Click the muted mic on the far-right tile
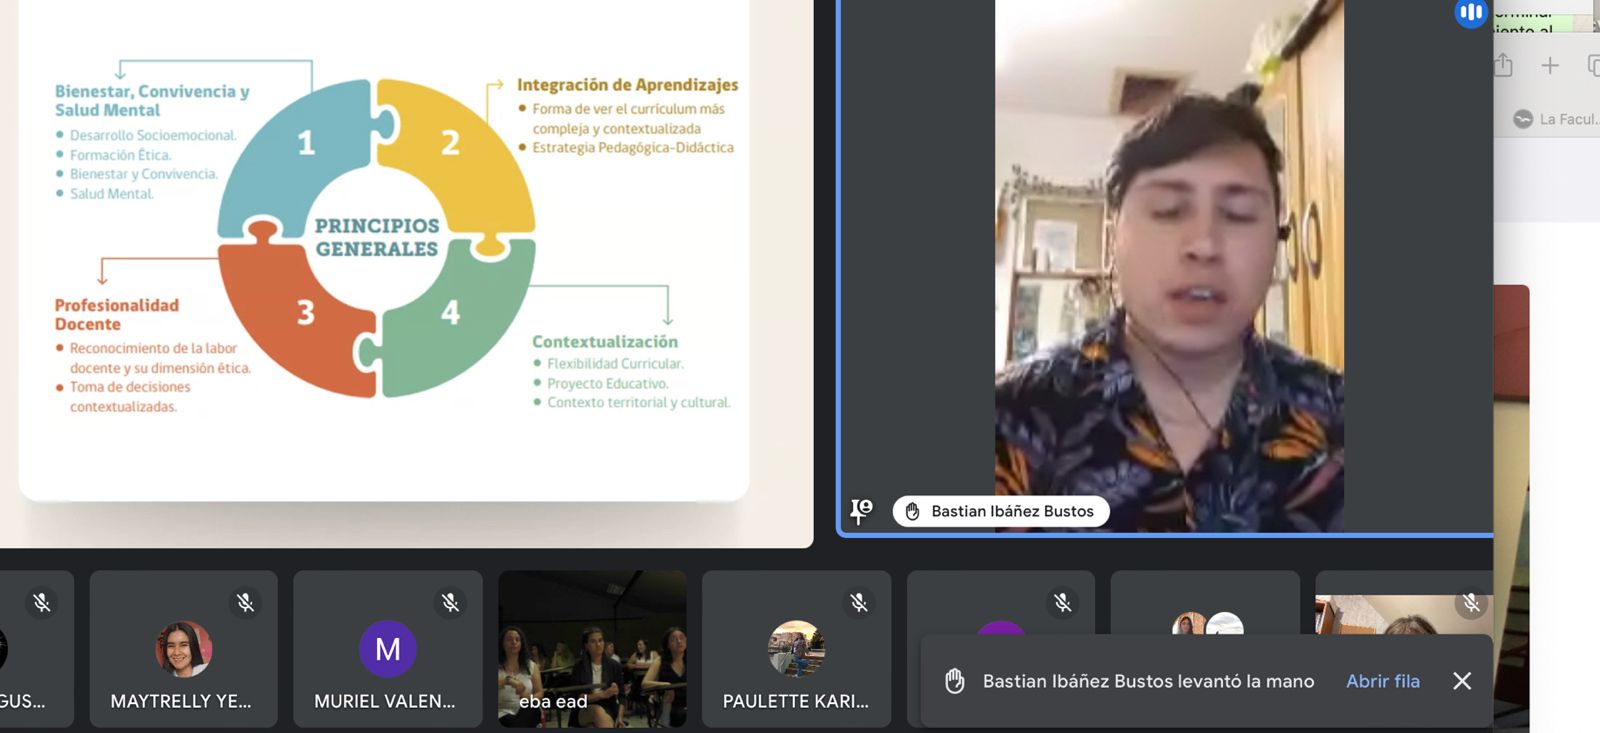Screen dimensions: 1600x733 coord(1471,602)
